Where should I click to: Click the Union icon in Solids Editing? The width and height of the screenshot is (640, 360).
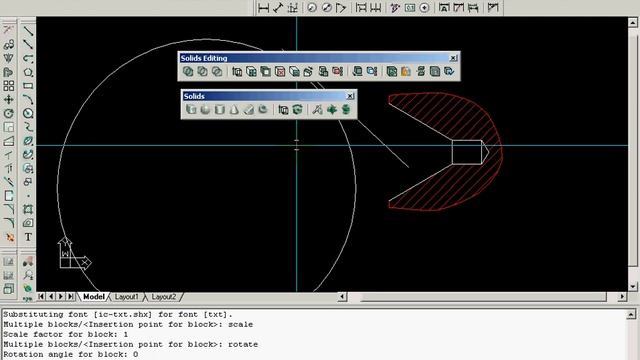coord(188,71)
